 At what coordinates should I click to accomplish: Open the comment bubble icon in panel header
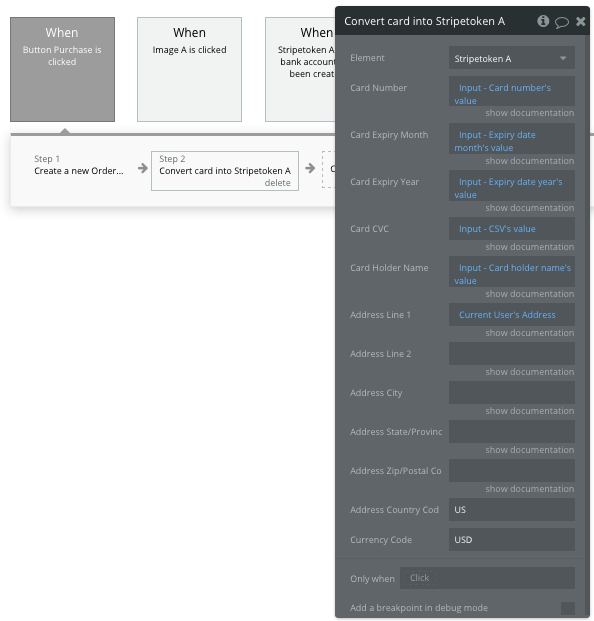pyautogui.click(x=562, y=22)
